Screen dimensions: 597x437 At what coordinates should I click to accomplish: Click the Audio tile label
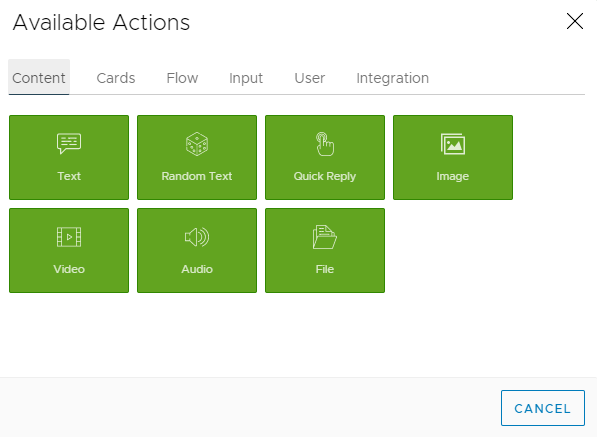click(197, 269)
